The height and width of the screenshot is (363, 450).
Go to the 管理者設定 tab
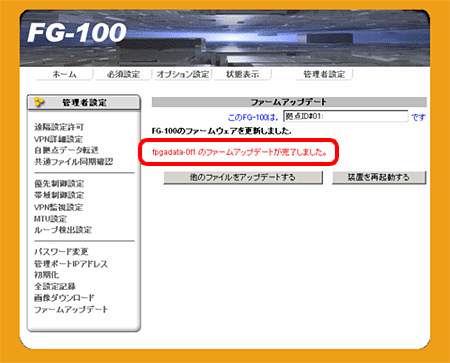click(324, 74)
